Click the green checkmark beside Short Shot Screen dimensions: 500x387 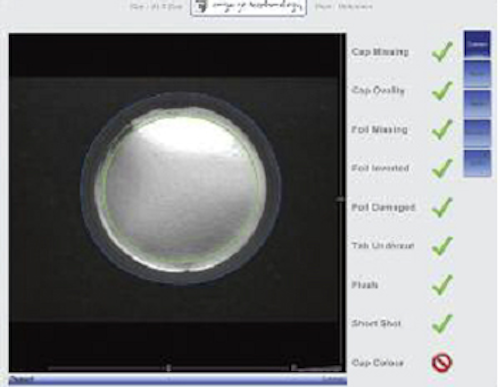[442, 323]
